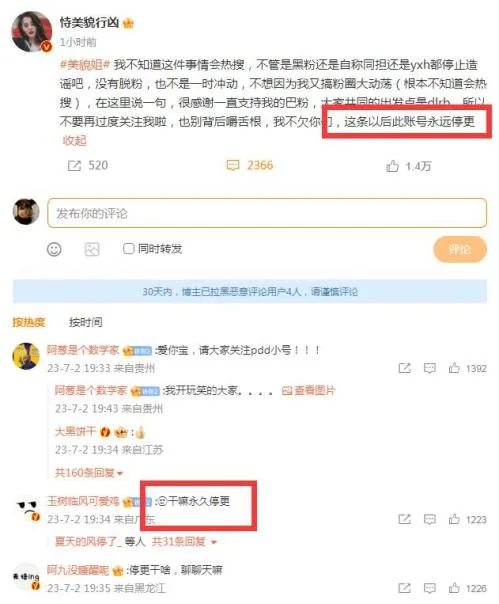Open the 查看图片 link
This screenshot has width=499, height=604.
(308, 391)
